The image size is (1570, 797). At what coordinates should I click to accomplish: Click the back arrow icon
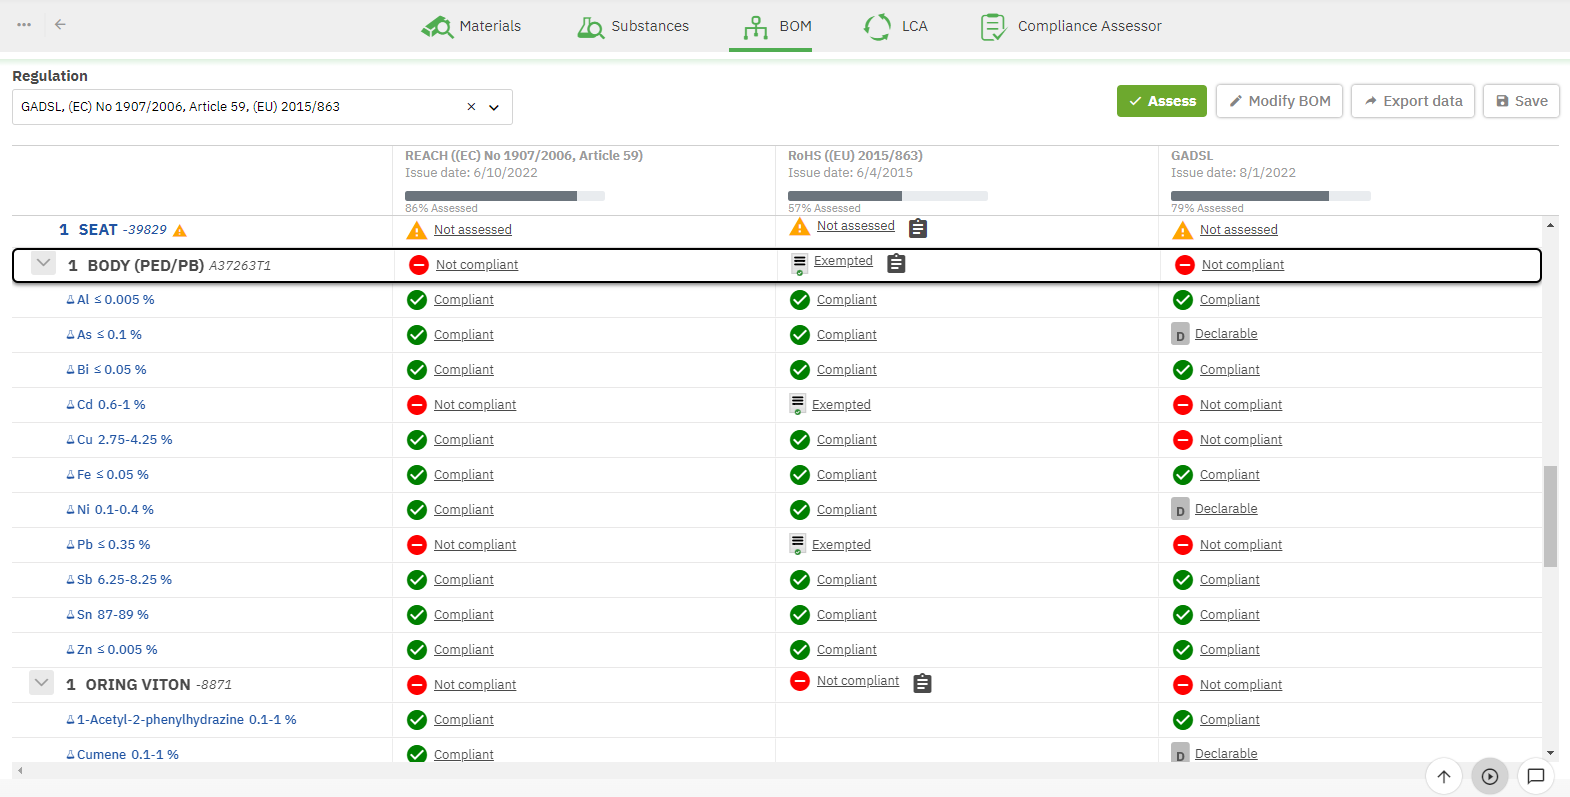pos(60,25)
